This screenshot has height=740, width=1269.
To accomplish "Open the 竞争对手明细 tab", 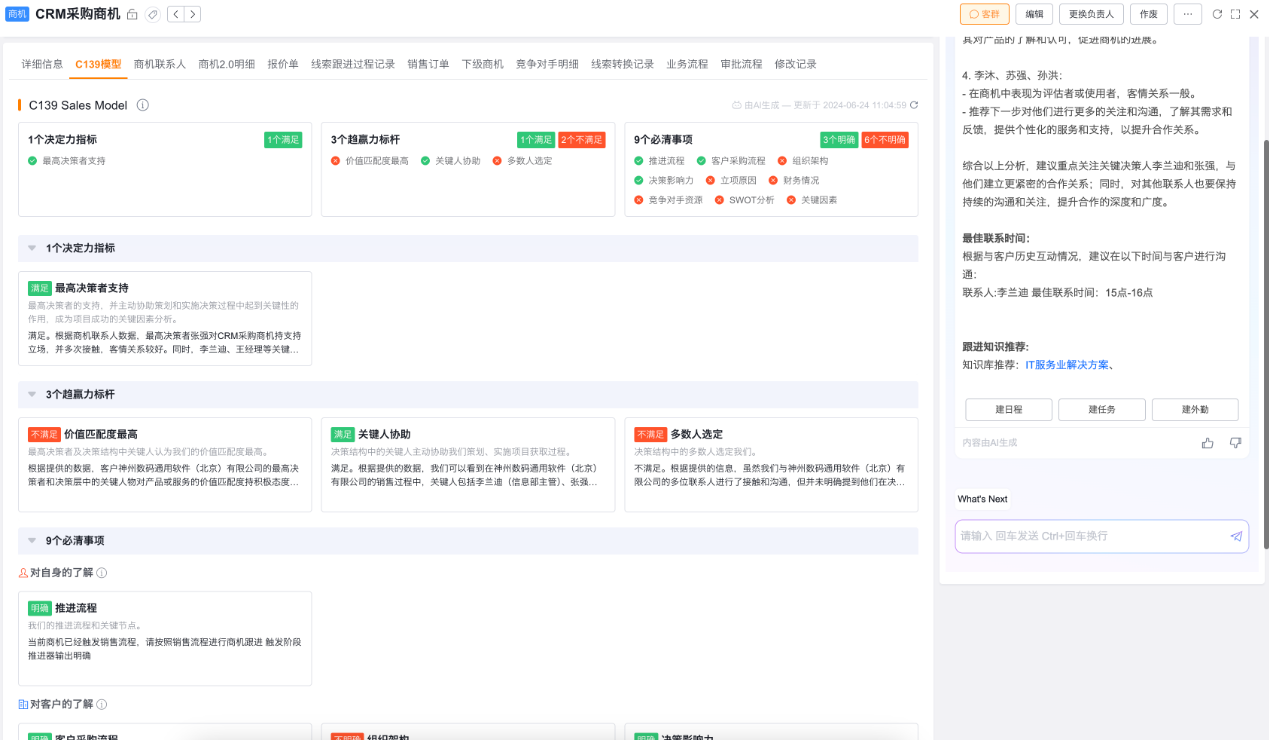I will pos(547,64).
